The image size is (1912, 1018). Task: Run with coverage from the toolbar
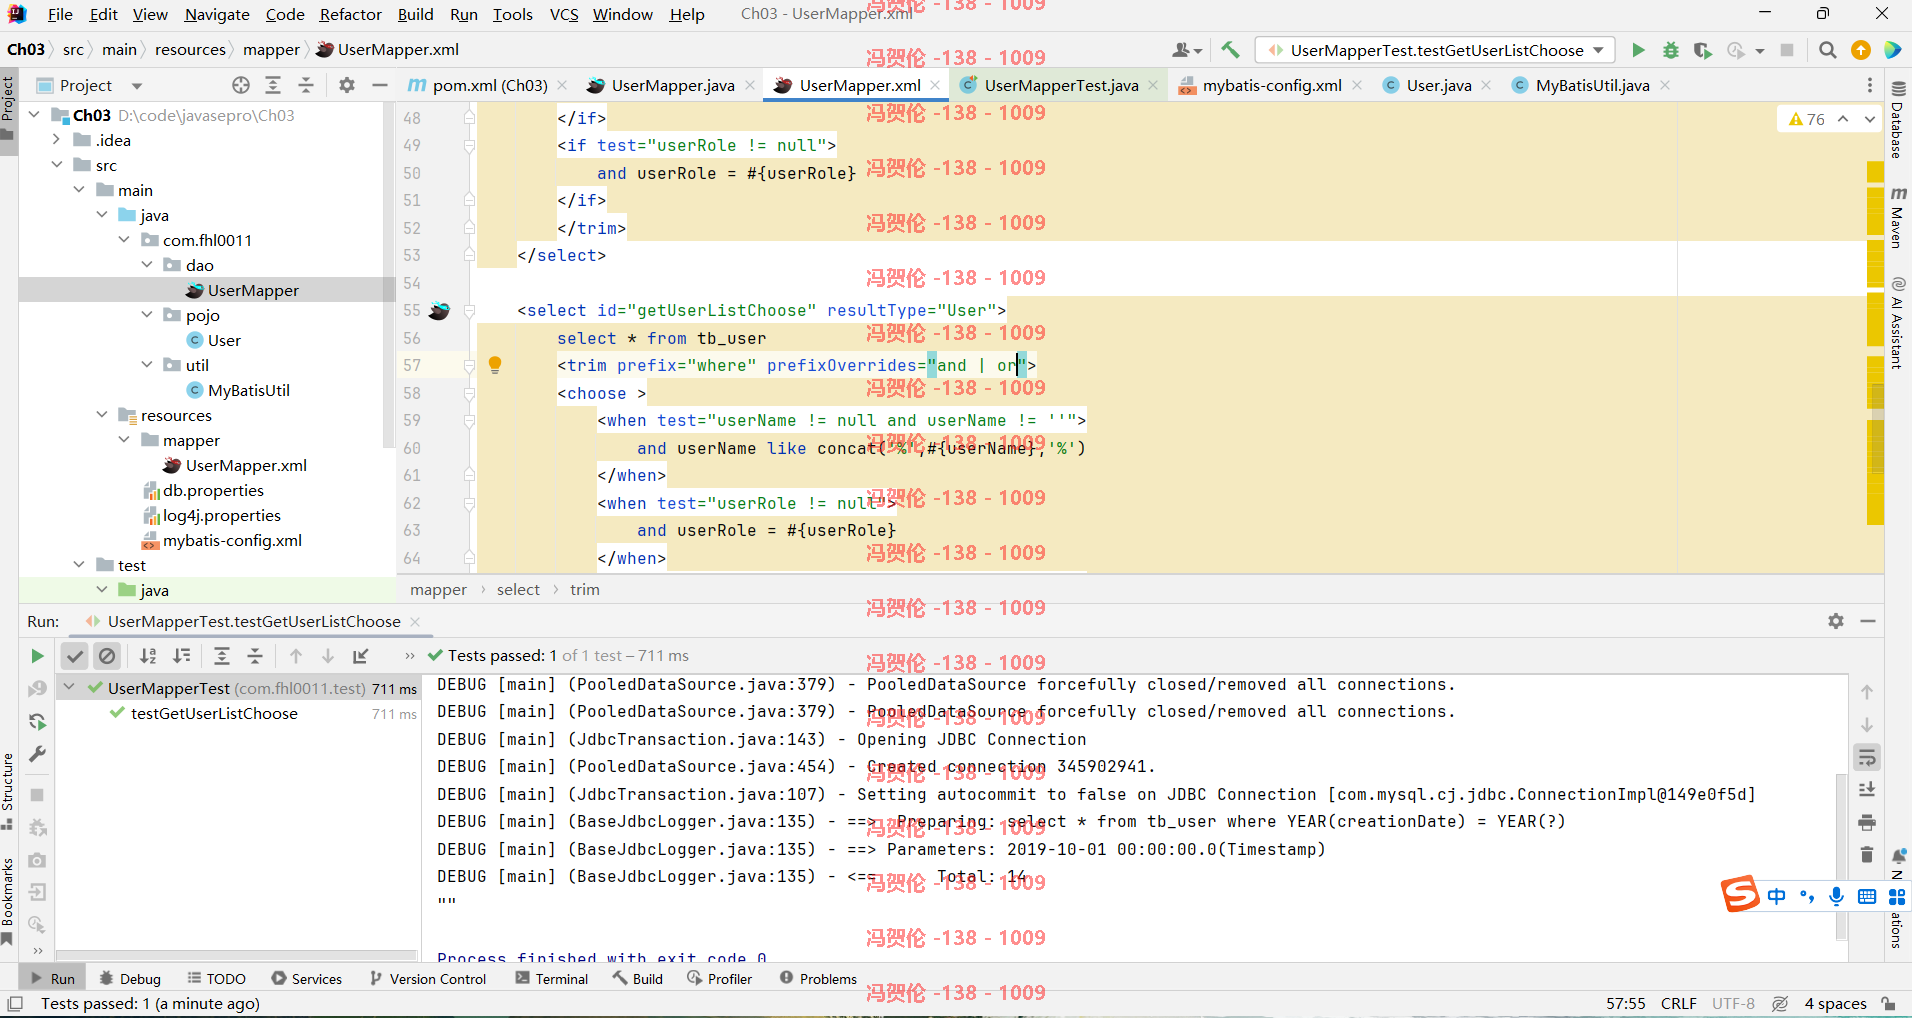(1702, 50)
